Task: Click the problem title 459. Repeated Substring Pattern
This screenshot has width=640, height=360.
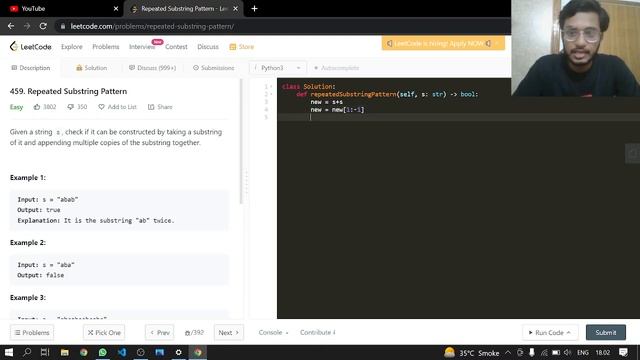Action: [69, 91]
